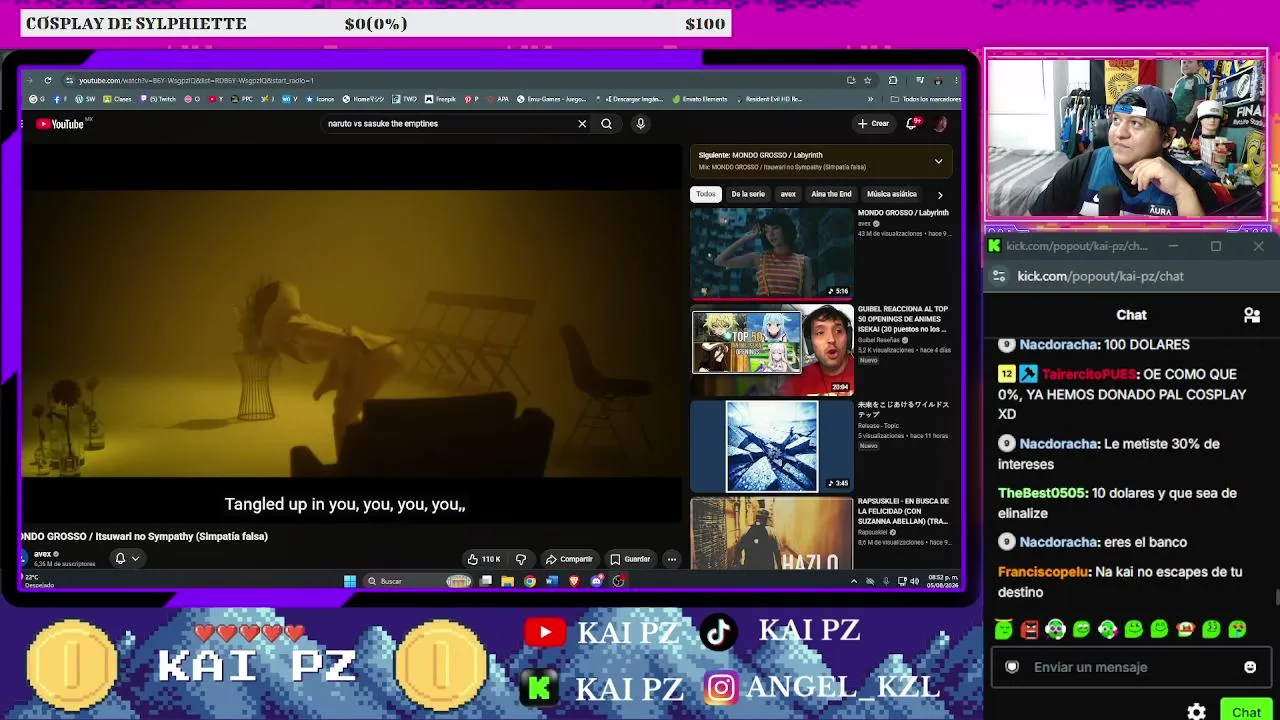Image resolution: width=1280 pixels, height=720 pixels.
Task: Open the YouTube account avatar menu
Action: 940,124
